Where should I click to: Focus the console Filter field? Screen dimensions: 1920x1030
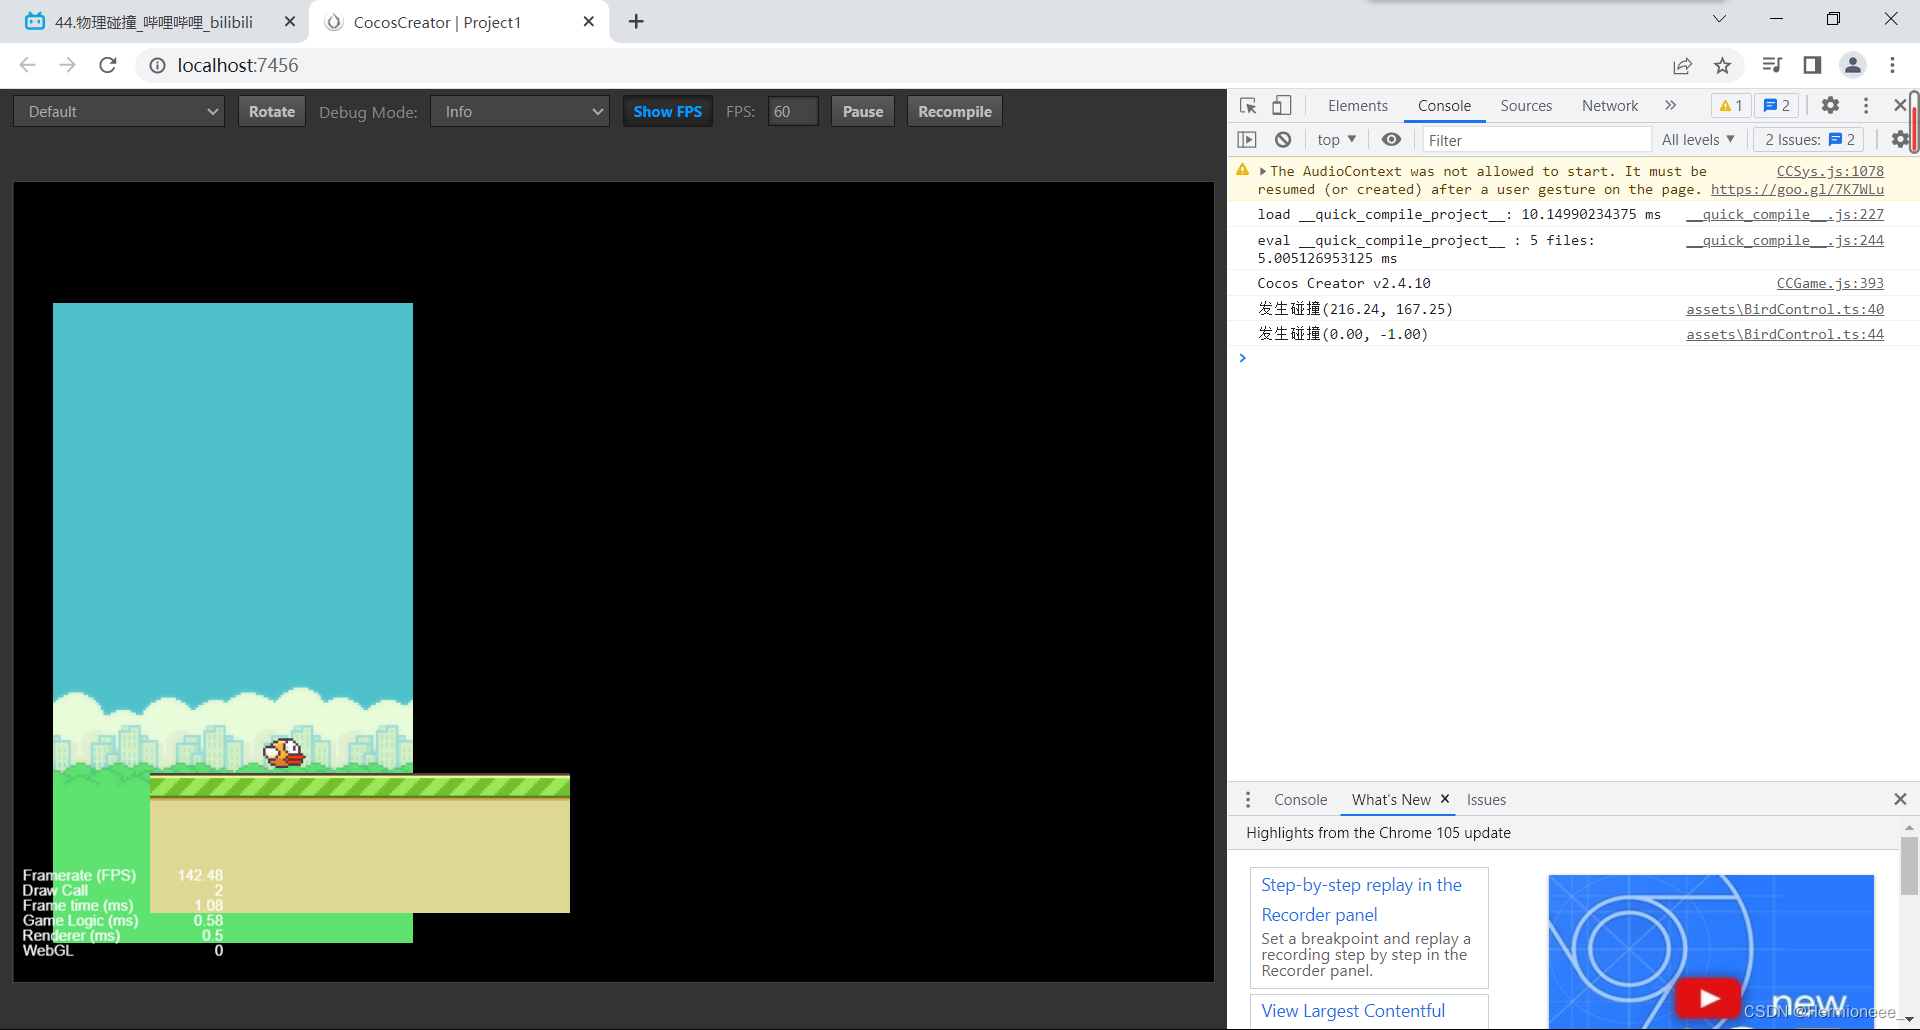coord(1536,140)
